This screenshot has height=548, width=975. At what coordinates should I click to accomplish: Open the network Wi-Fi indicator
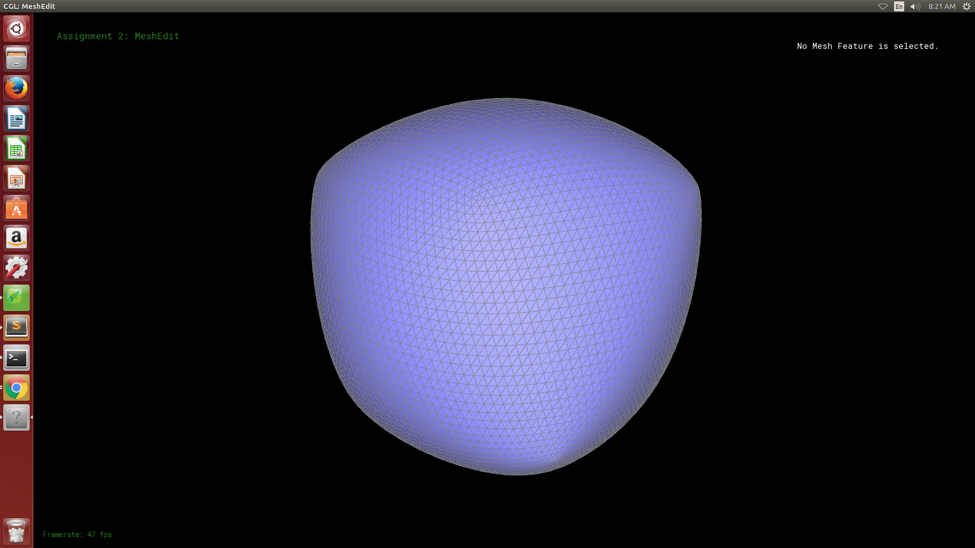pos(882,6)
